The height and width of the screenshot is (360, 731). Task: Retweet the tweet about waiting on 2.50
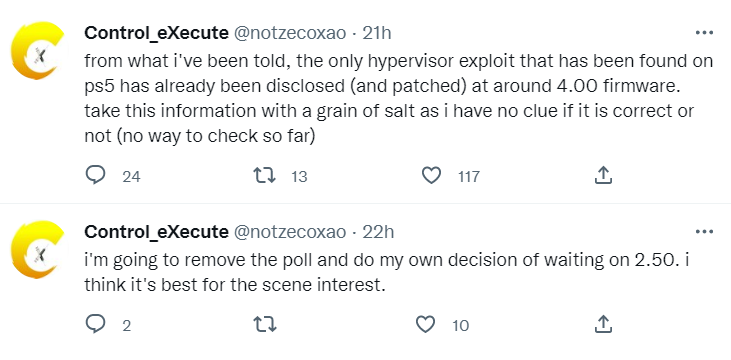[x=264, y=325]
